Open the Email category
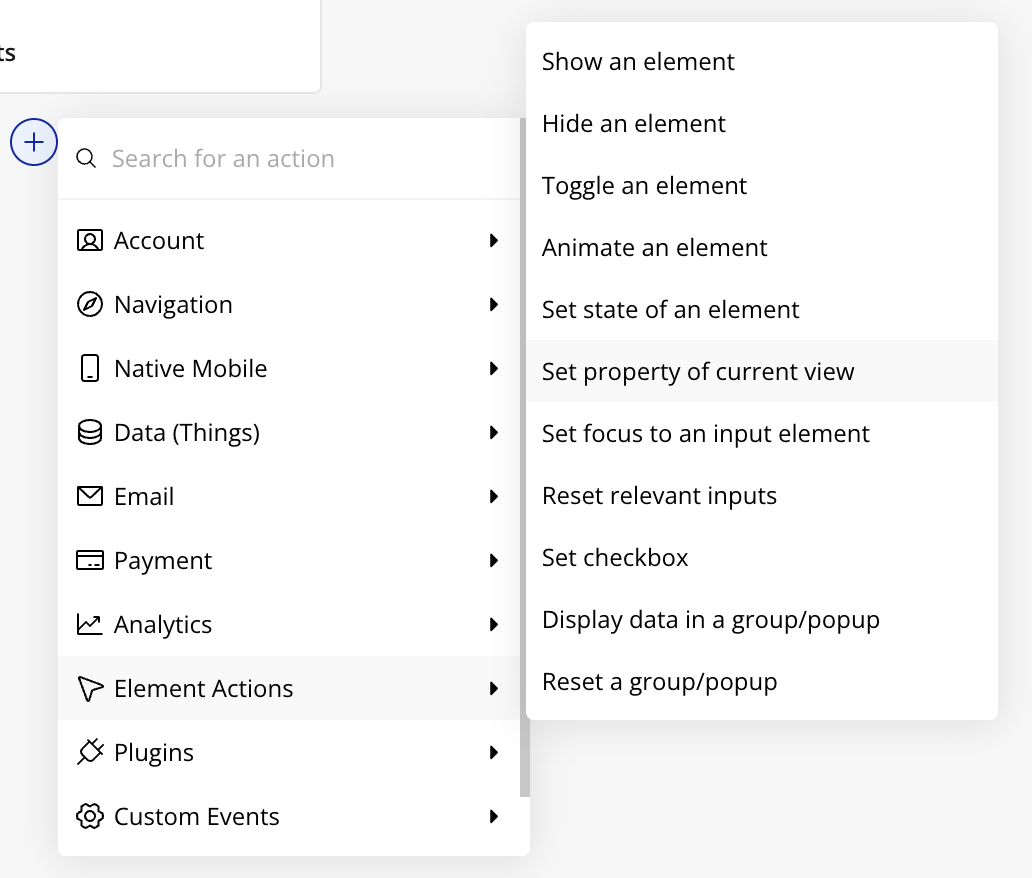Viewport: 1032px width, 878px height. tap(289, 496)
